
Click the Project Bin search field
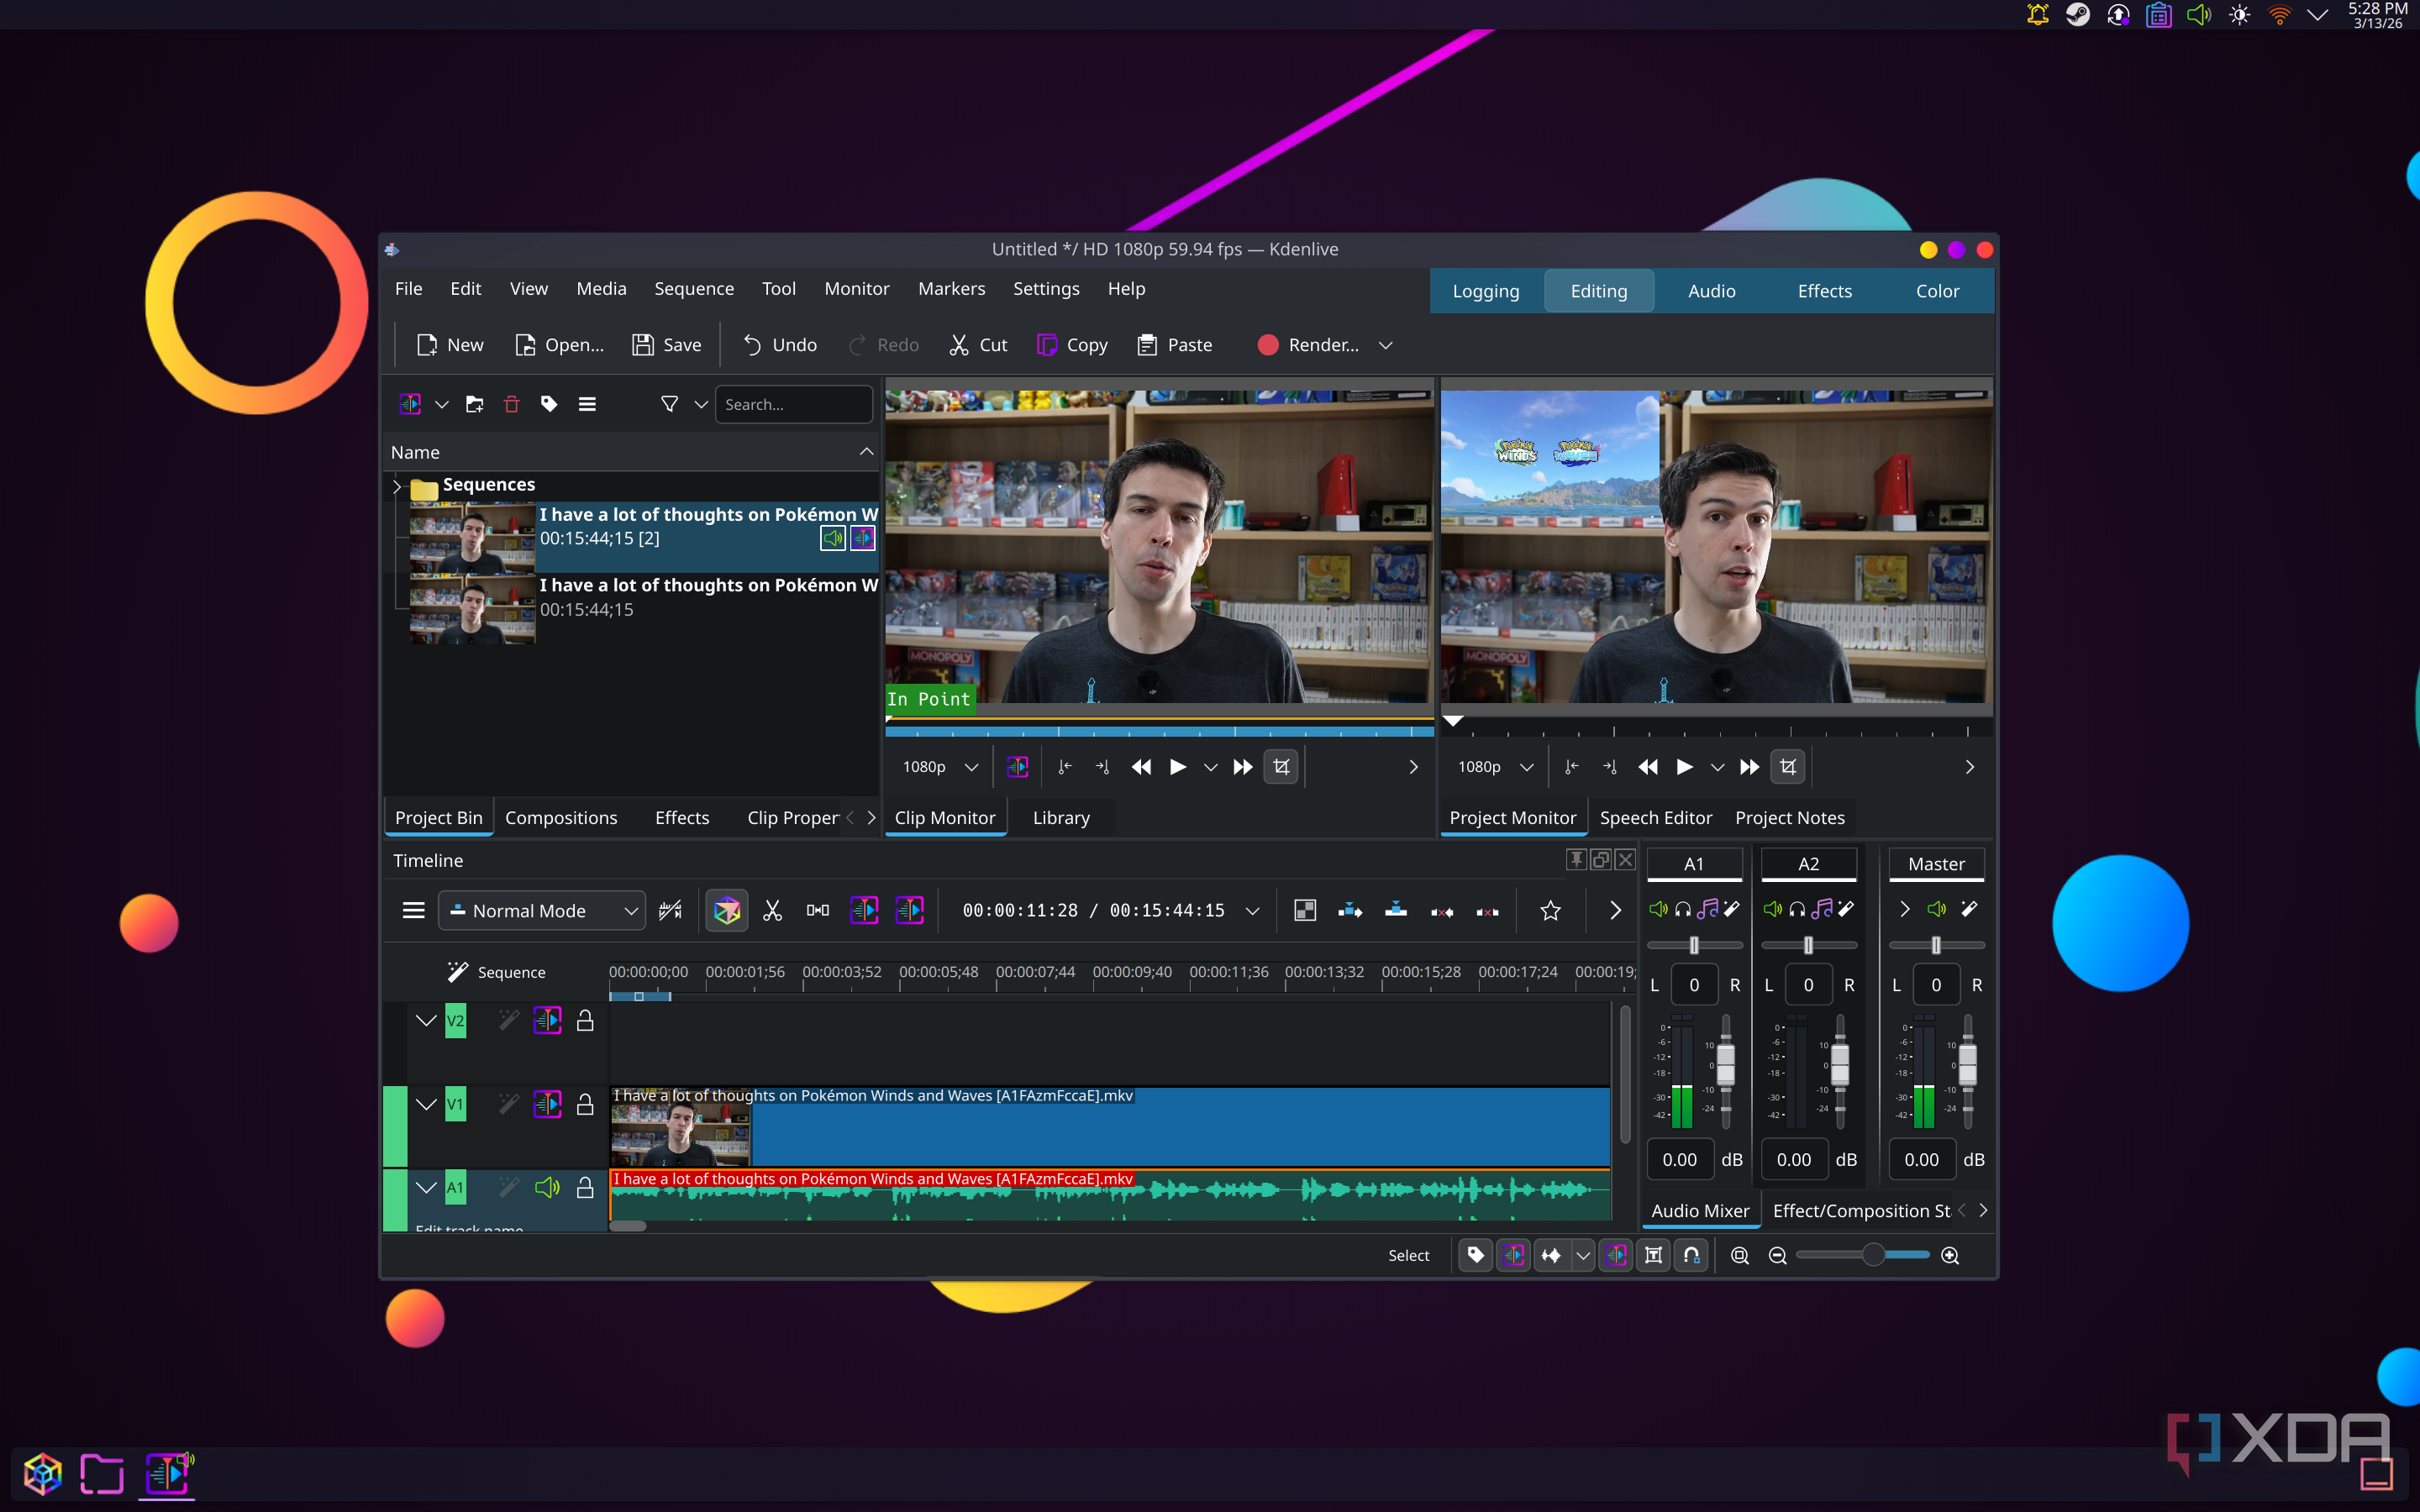pos(794,404)
